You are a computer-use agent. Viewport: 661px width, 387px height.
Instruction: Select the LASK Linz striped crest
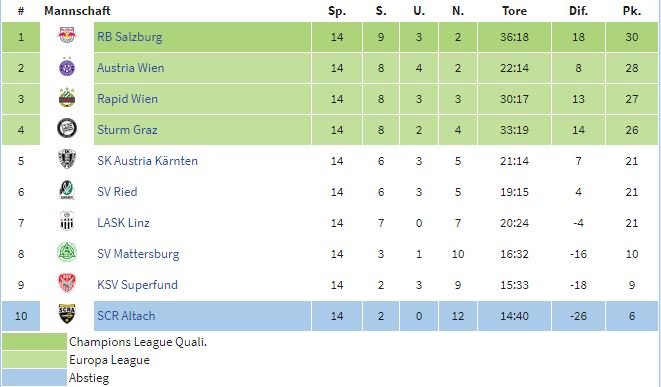(67, 221)
